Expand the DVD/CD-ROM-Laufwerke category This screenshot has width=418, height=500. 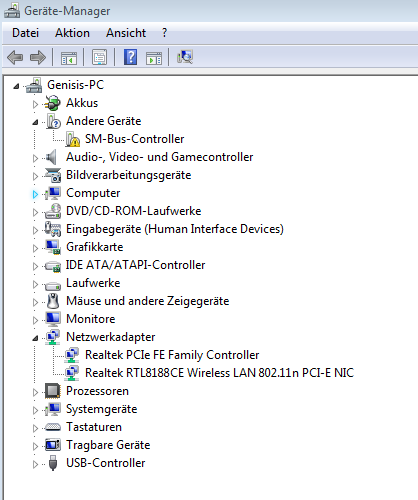pos(35,212)
